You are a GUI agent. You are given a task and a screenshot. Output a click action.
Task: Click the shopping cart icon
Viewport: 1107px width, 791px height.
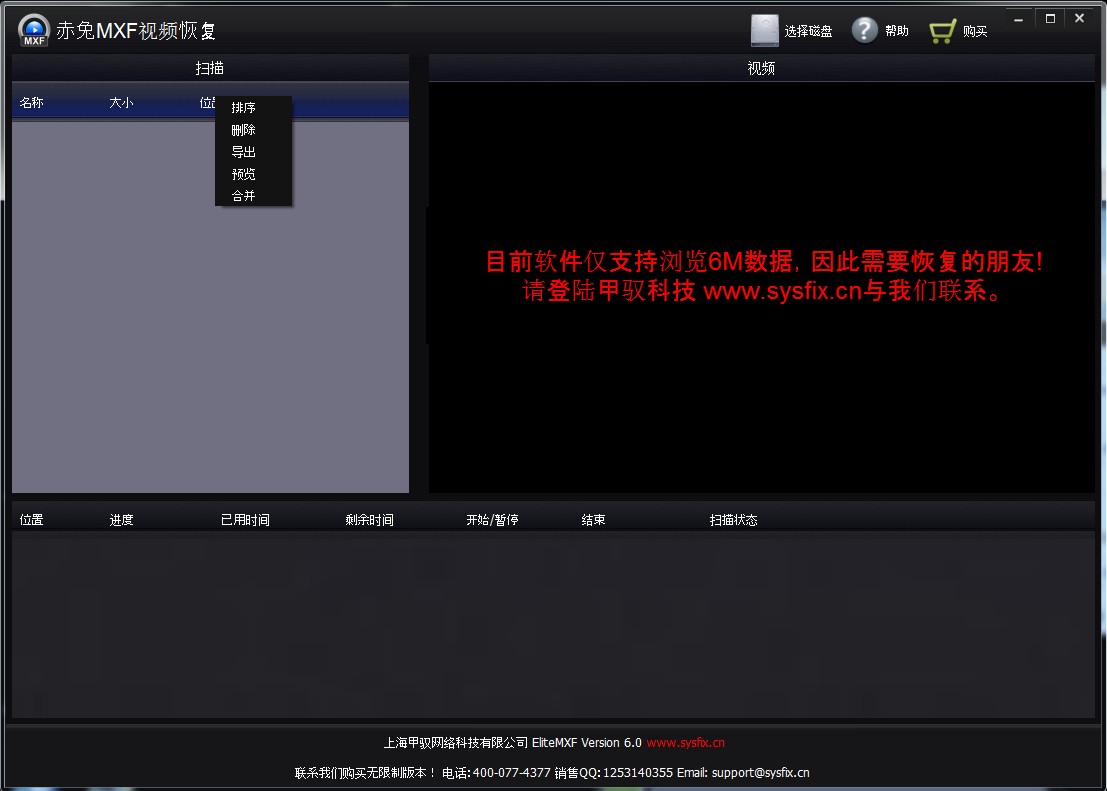tap(943, 31)
